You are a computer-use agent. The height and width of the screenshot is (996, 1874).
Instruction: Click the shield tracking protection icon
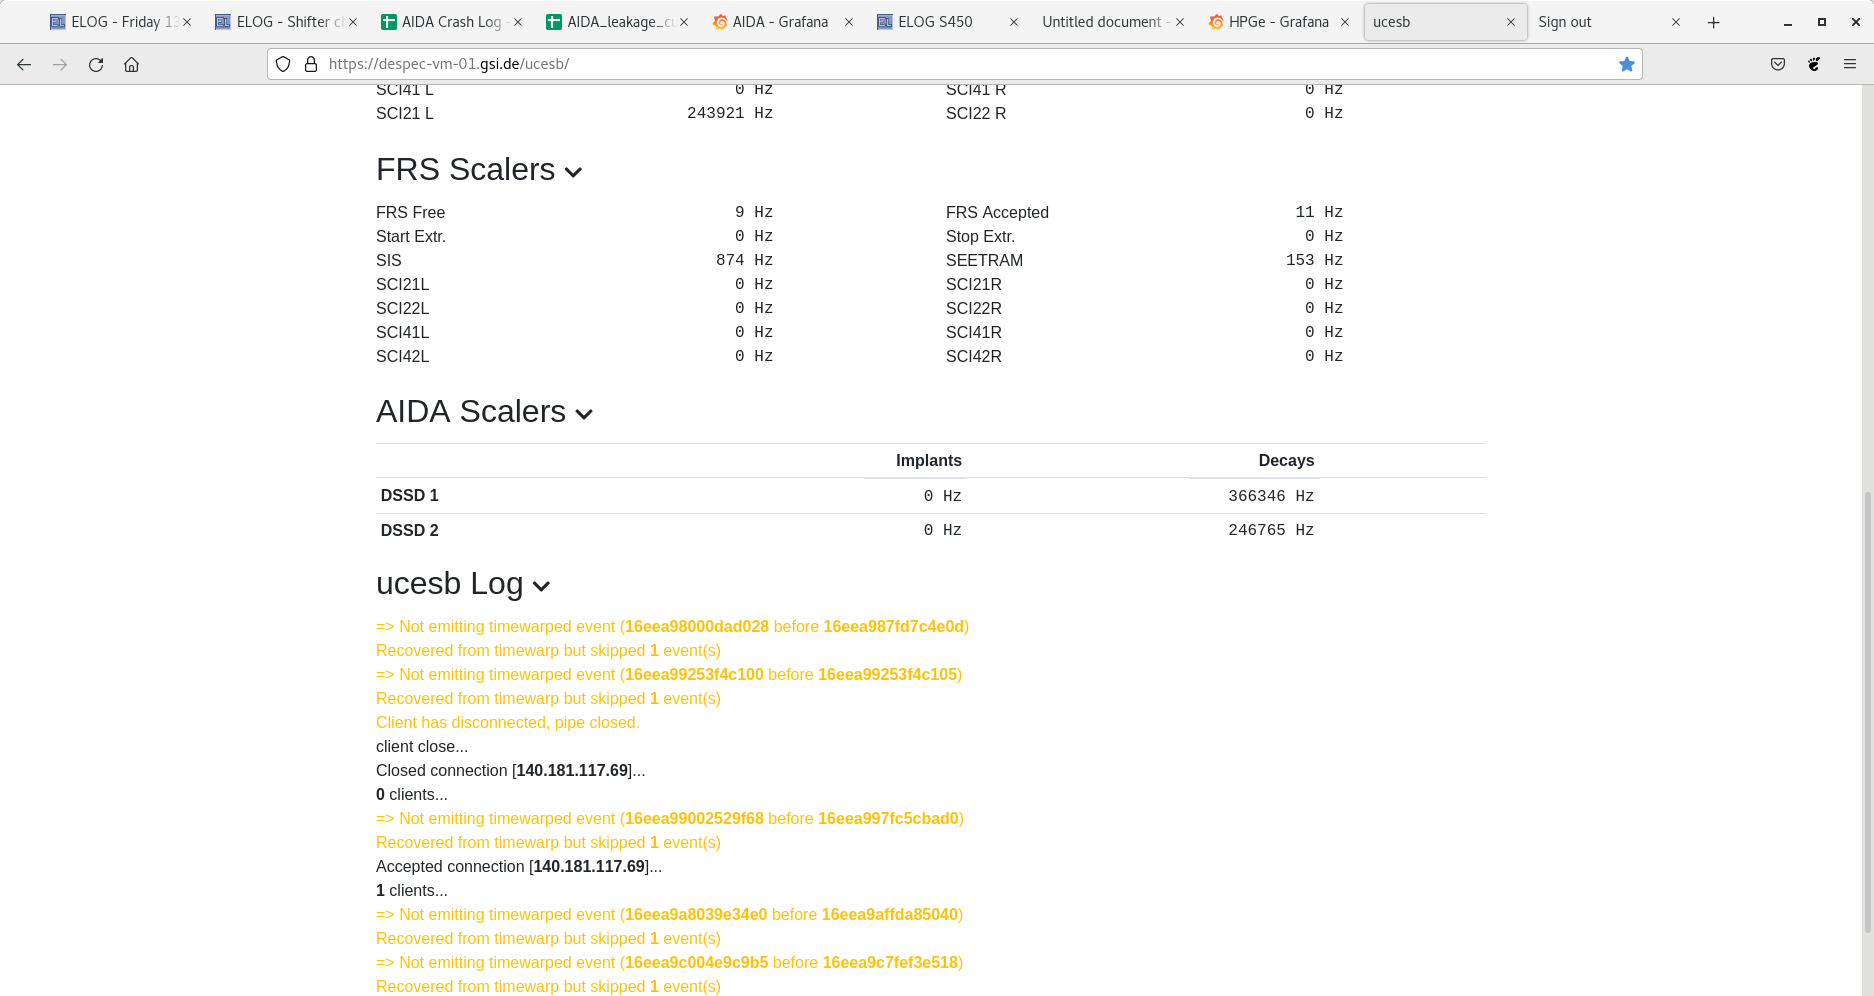tap(283, 64)
